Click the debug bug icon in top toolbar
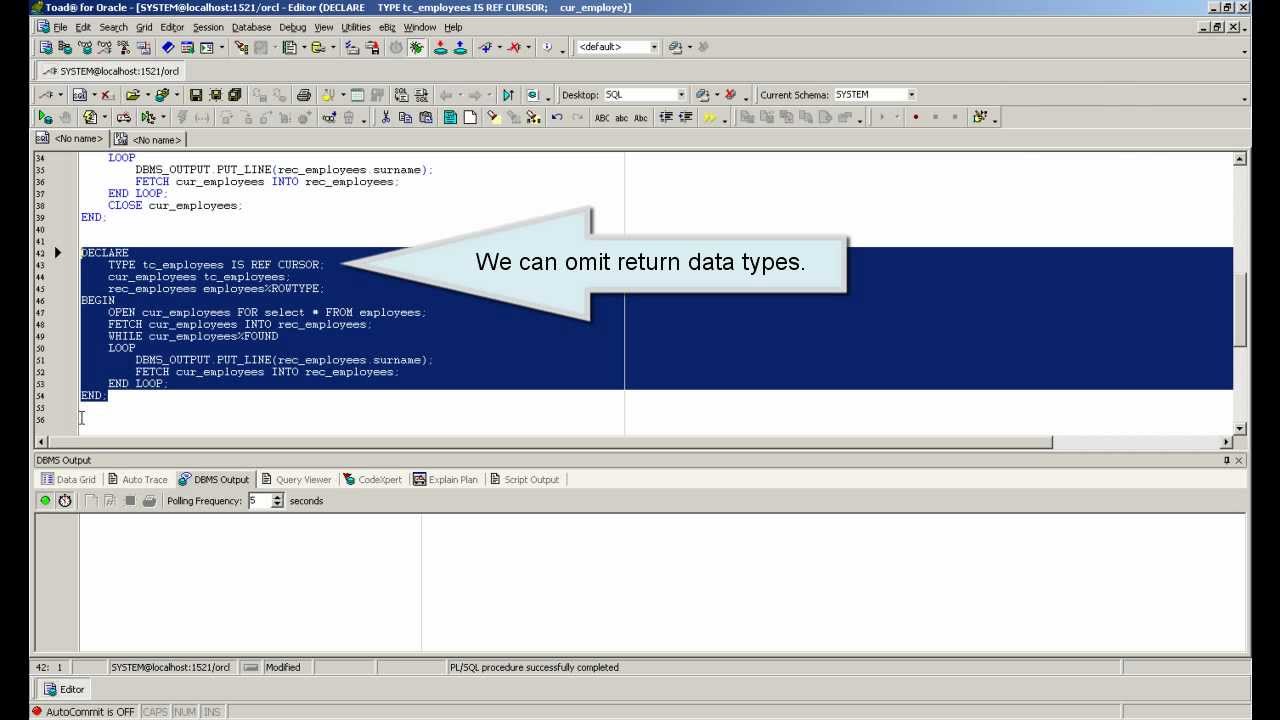1280x720 pixels. (x=416, y=47)
